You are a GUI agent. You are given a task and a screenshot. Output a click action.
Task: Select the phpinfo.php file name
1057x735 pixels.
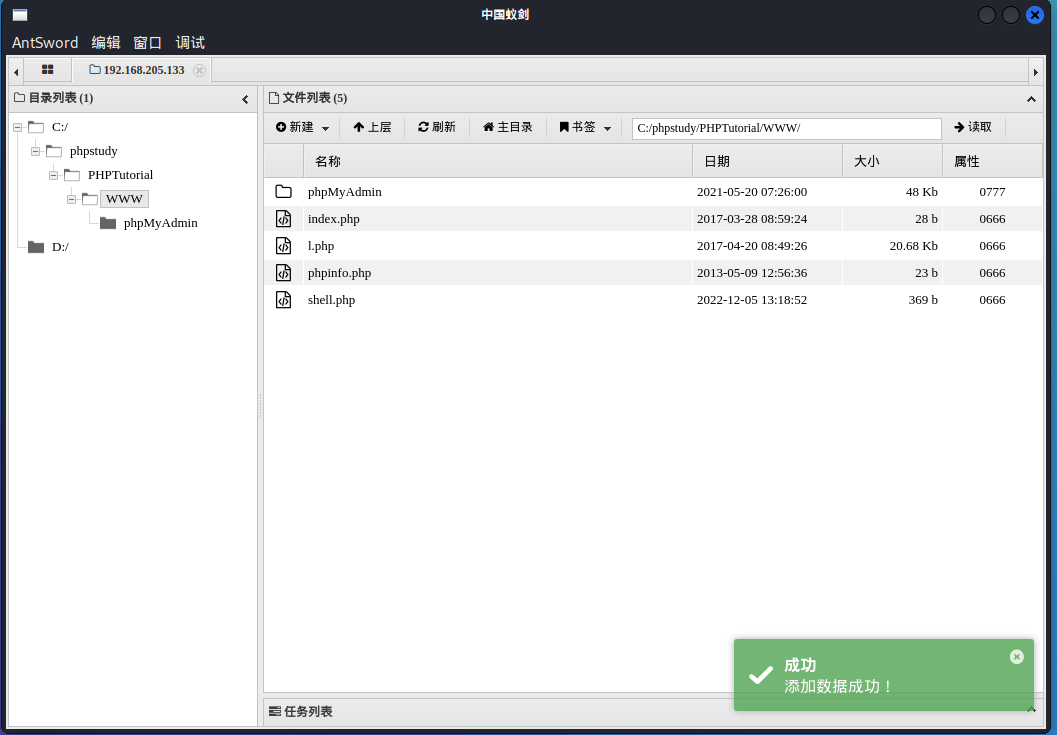click(x=339, y=273)
